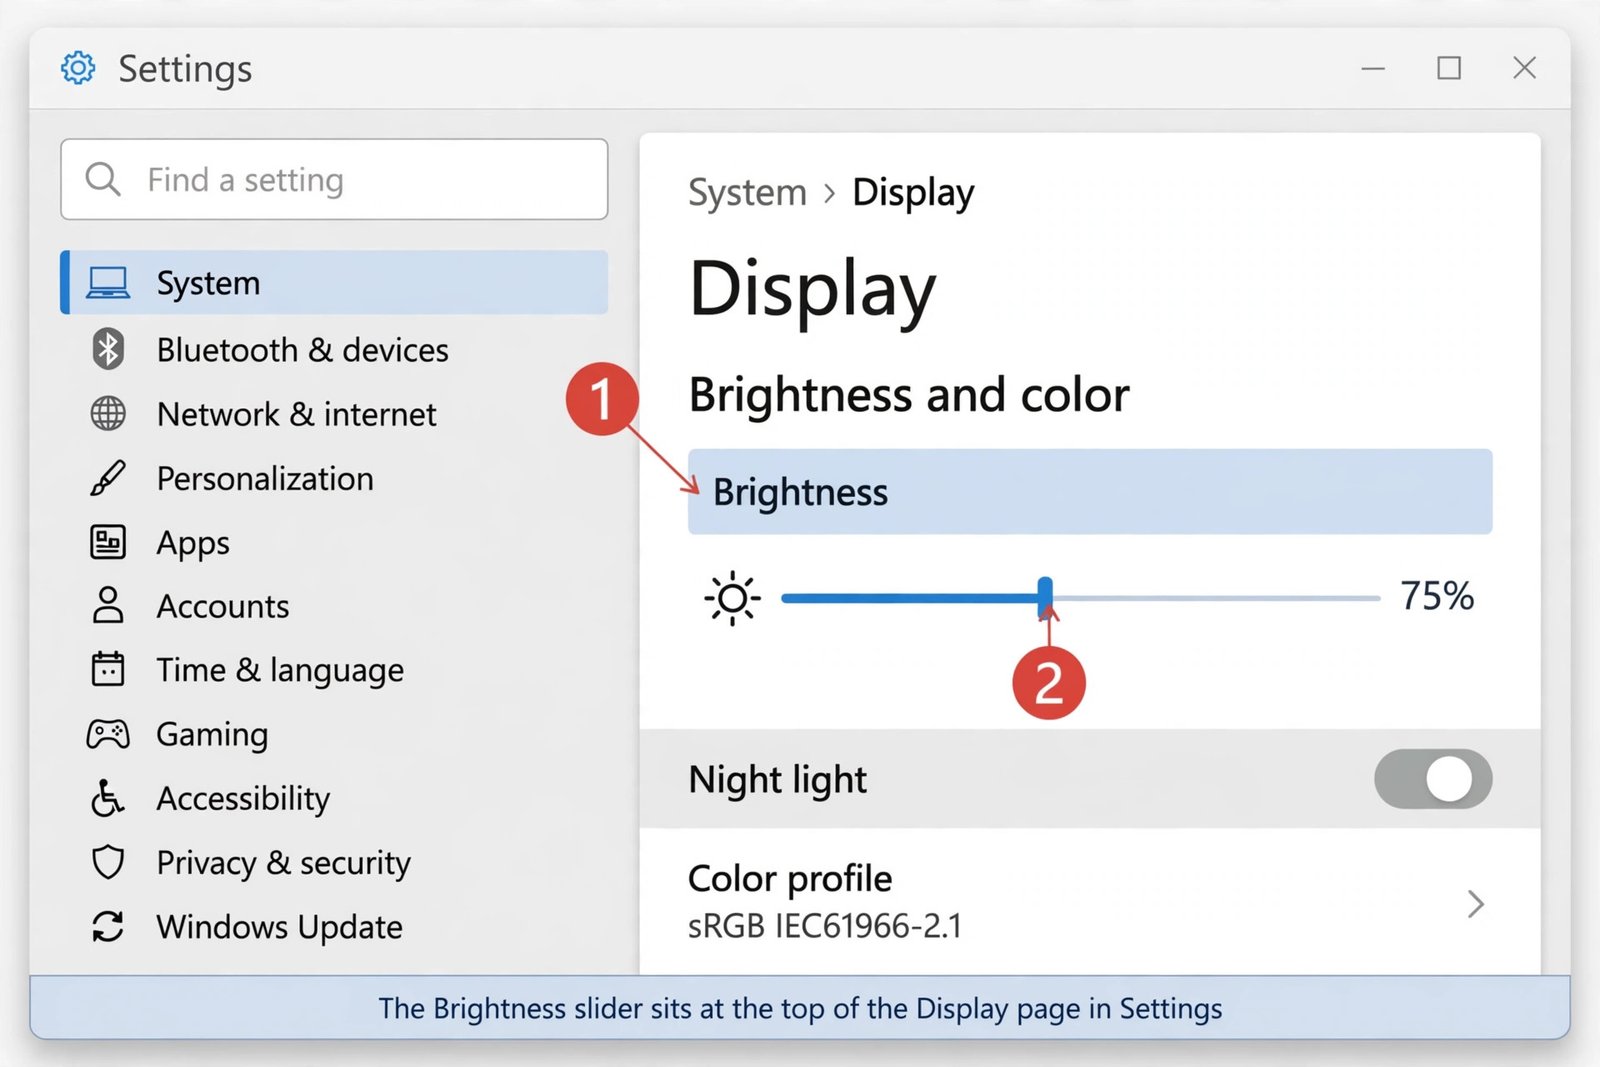Click the Privacy & security shield icon
Image resolution: width=1600 pixels, height=1067 pixels.
(108, 862)
